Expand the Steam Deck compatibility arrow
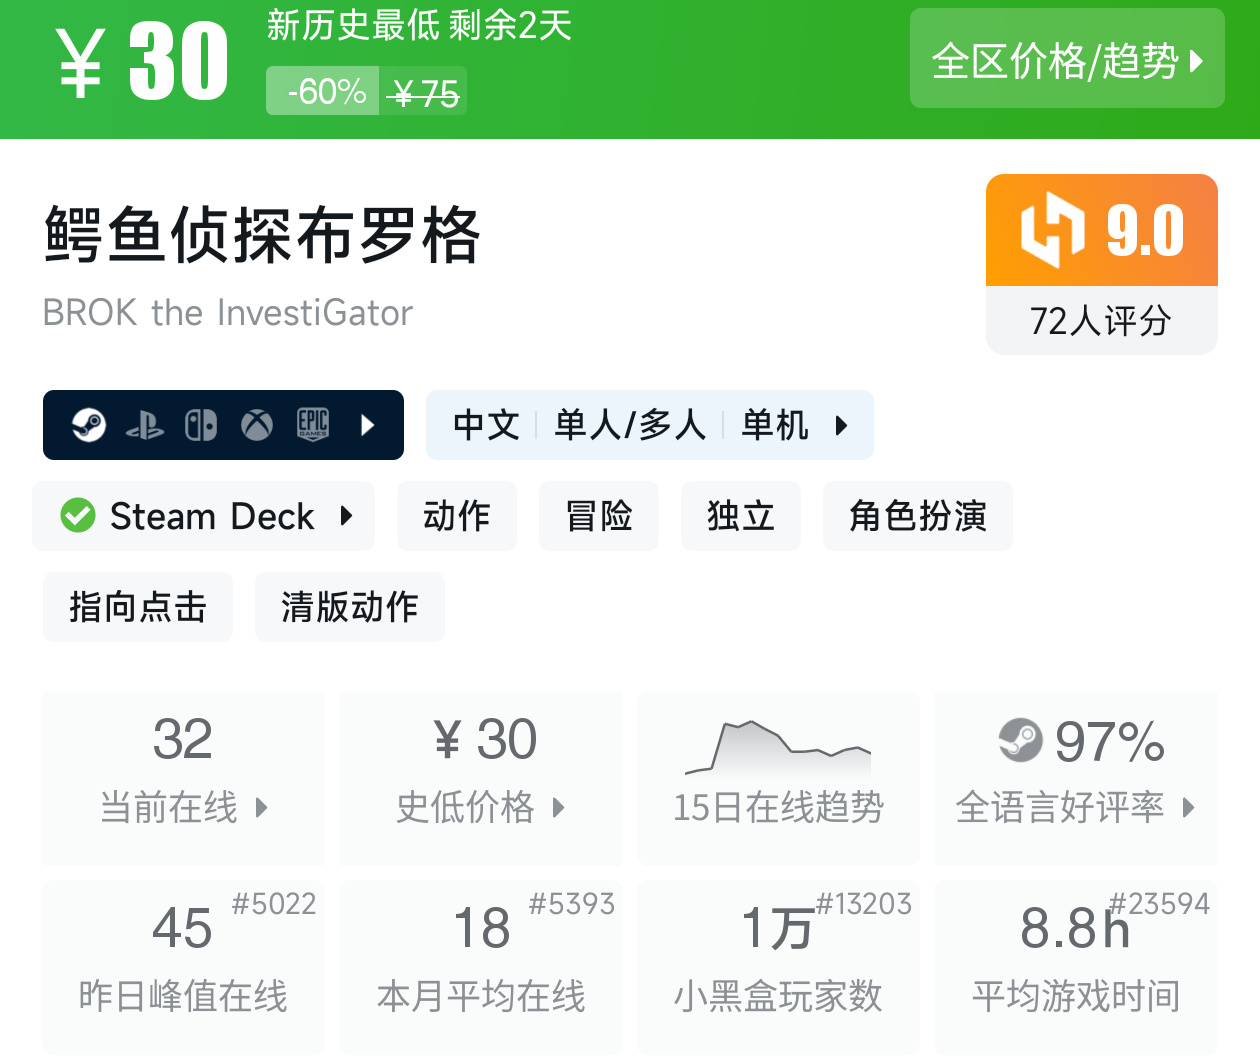The width and height of the screenshot is (1260, 1061). click(346, 516)
